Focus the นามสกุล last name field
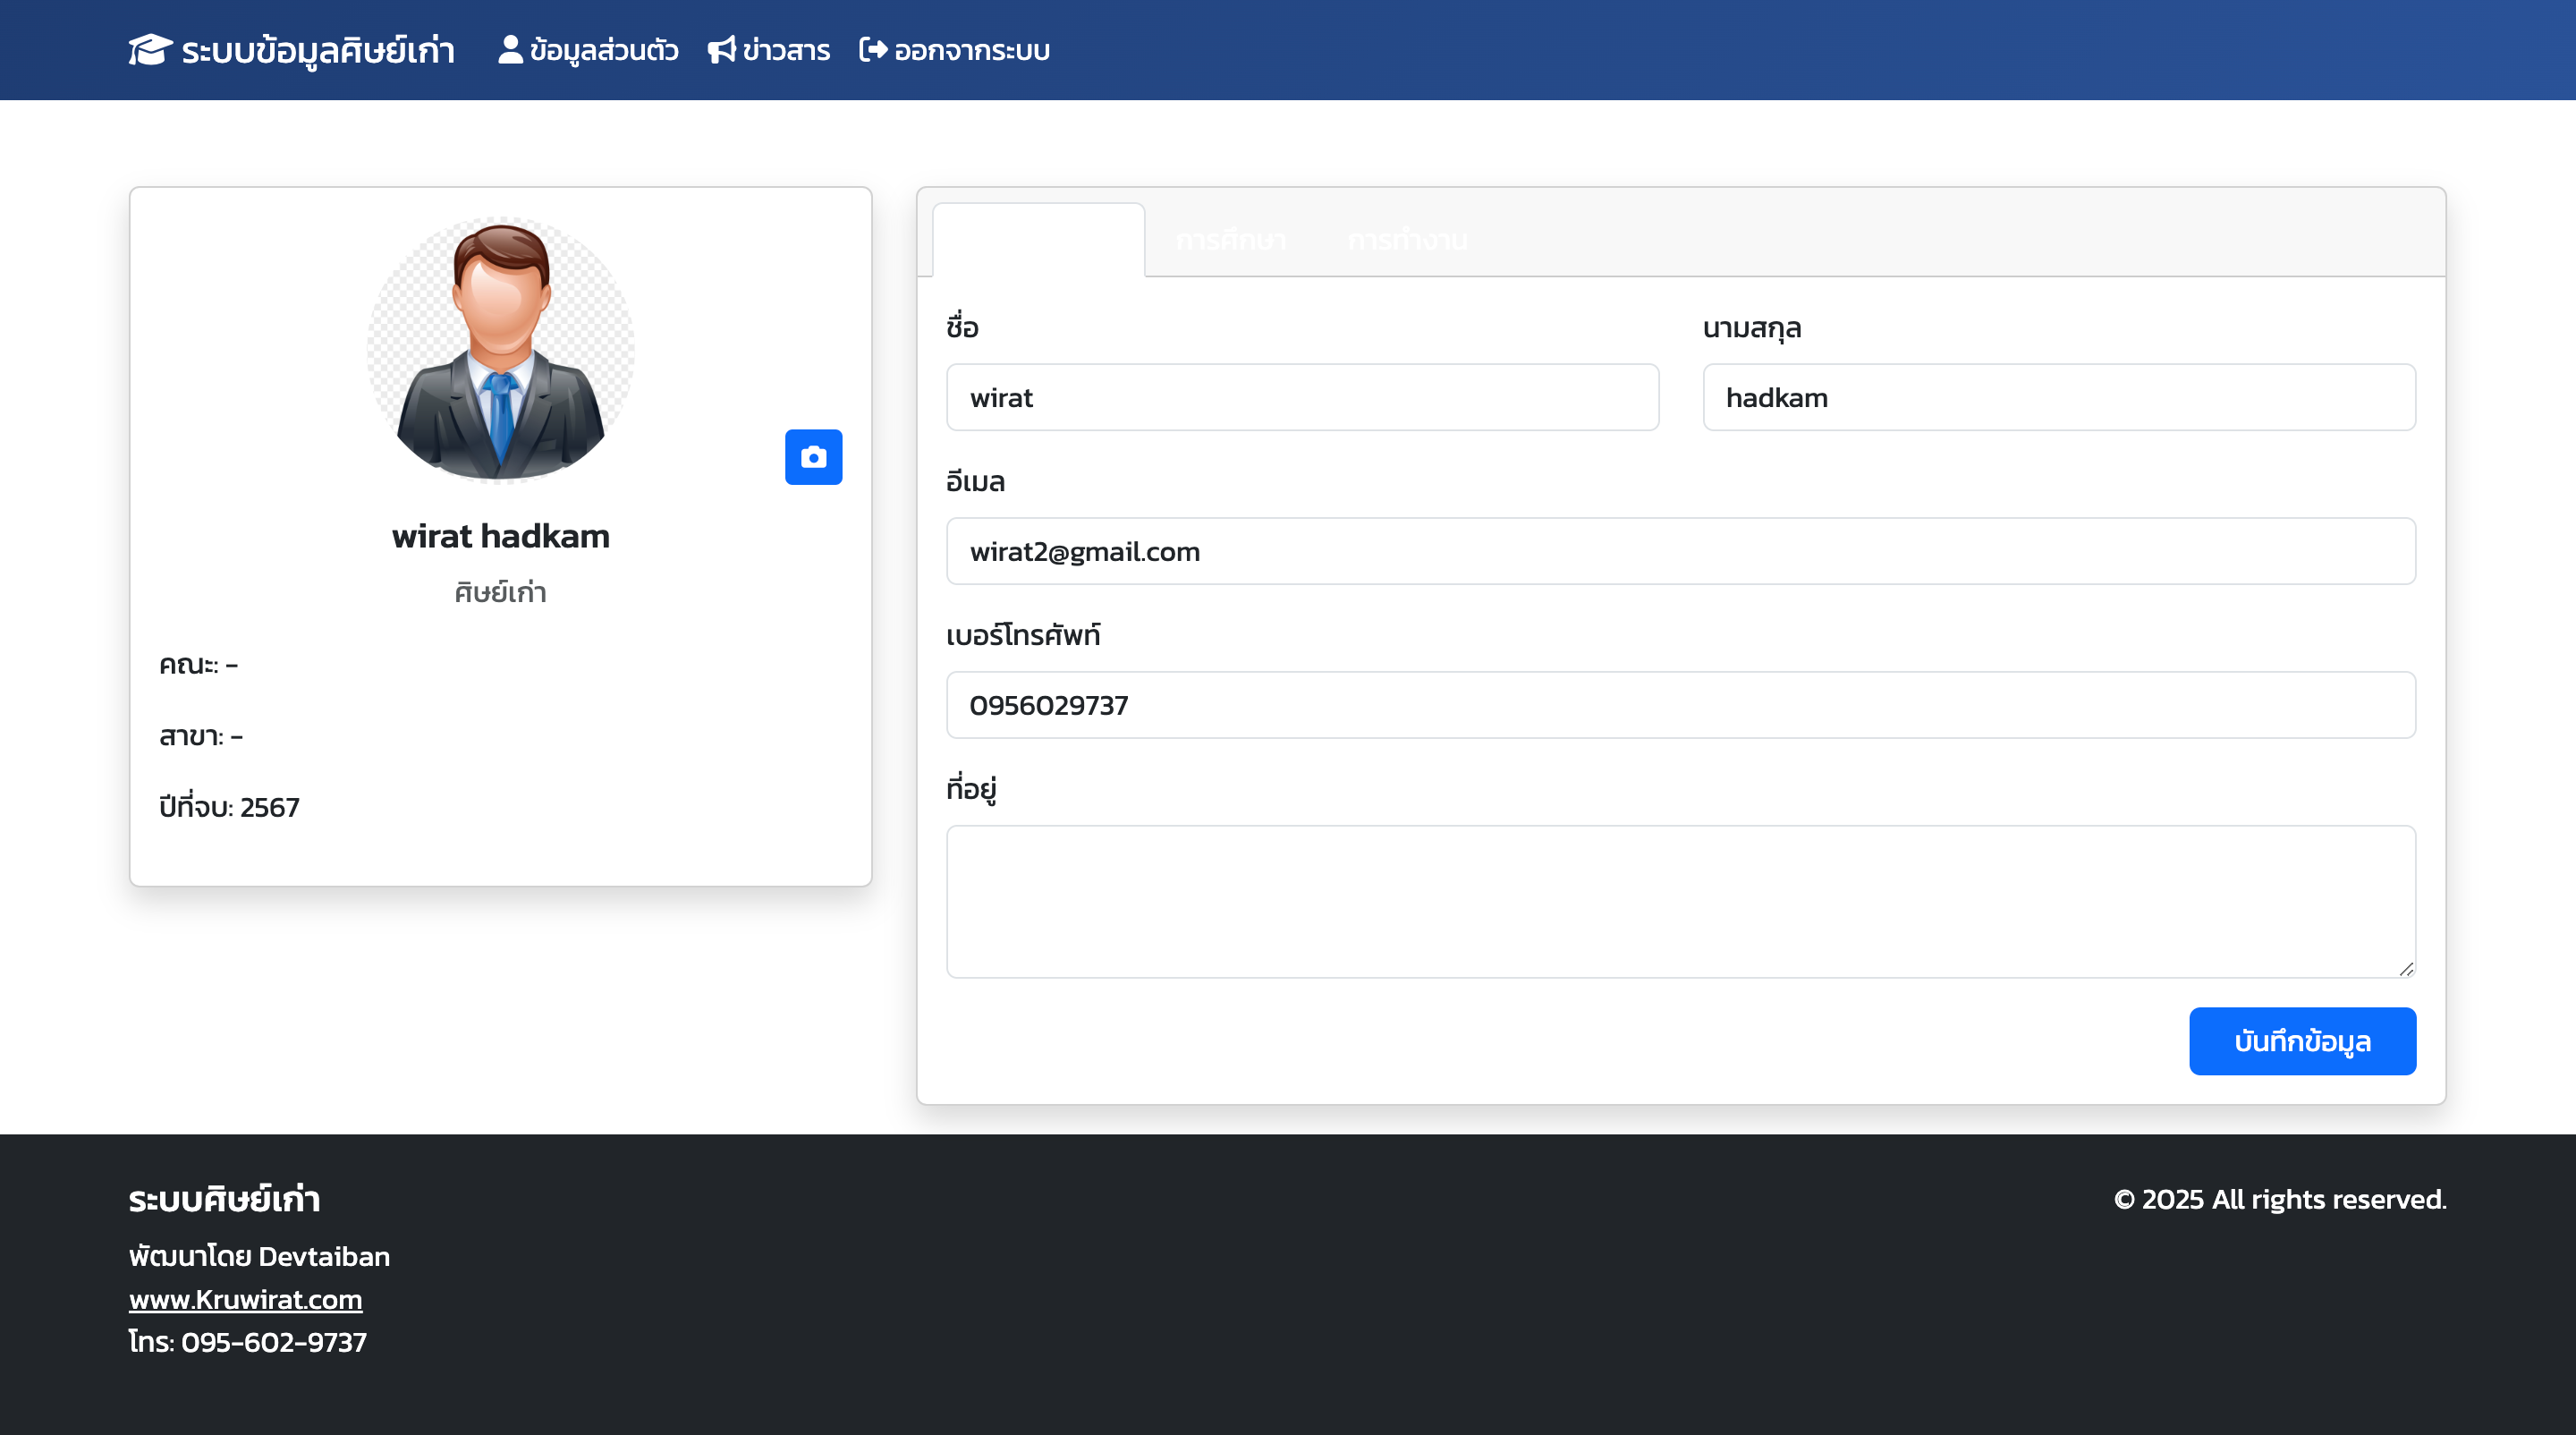 pyautogui.click(x=2058, y=397)
